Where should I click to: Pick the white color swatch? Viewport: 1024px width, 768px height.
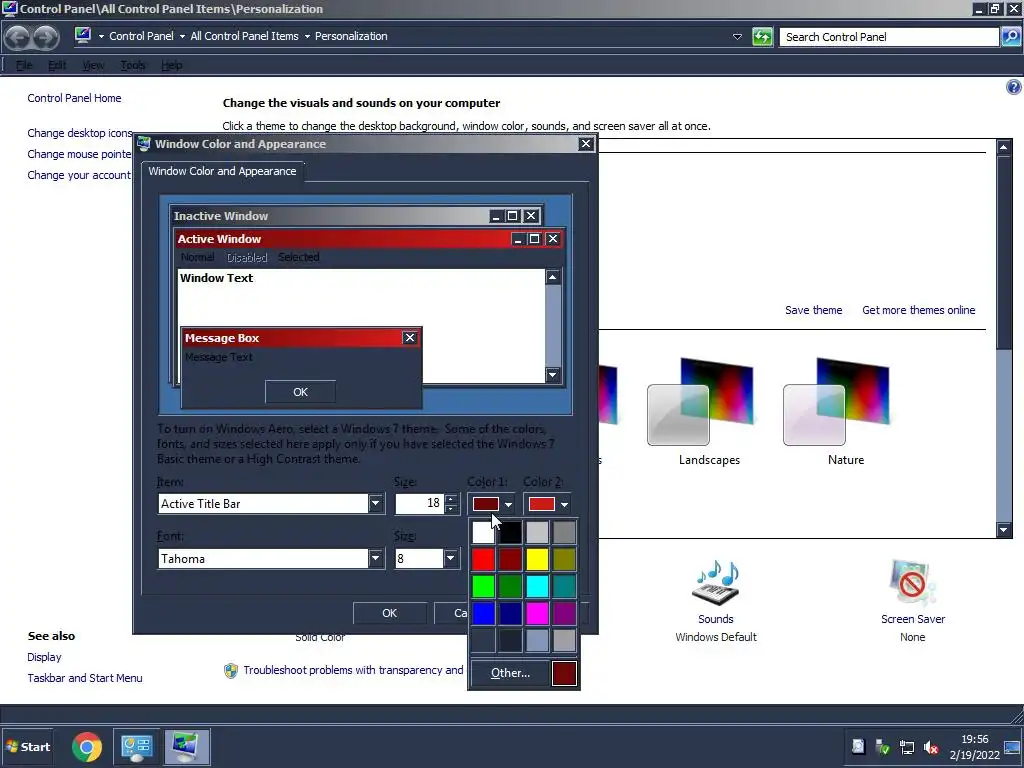pos(483,532)
